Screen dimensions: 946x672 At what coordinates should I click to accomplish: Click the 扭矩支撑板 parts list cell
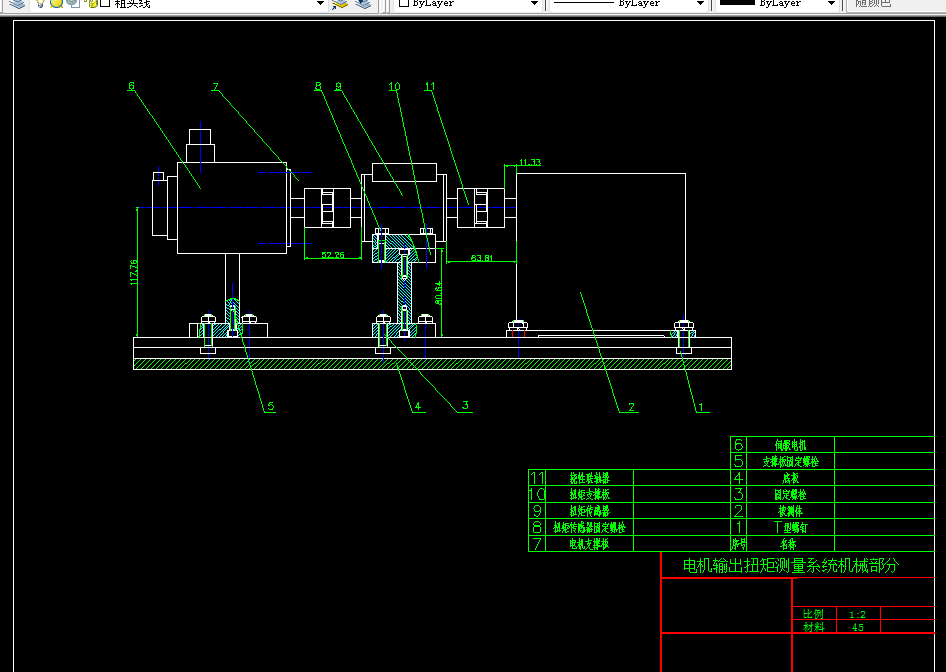click(x=589, y=494)
